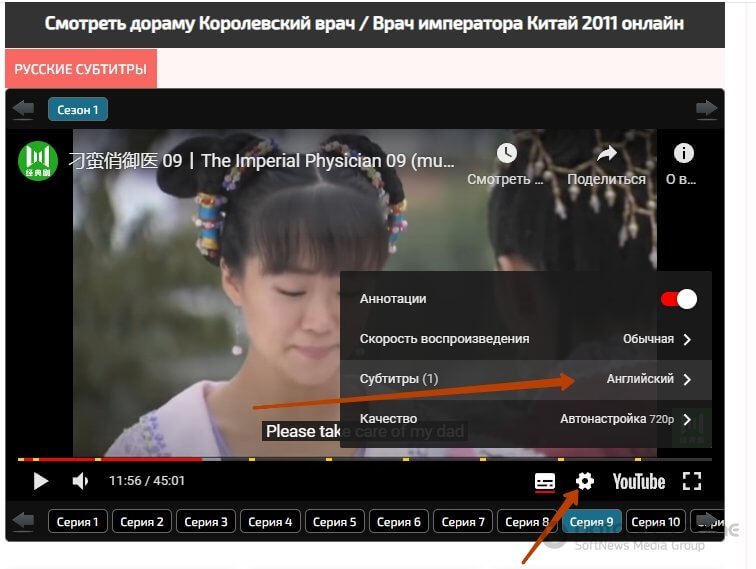Open the video on YouTube via logo
756x569 pixels.
click(639, 481)
